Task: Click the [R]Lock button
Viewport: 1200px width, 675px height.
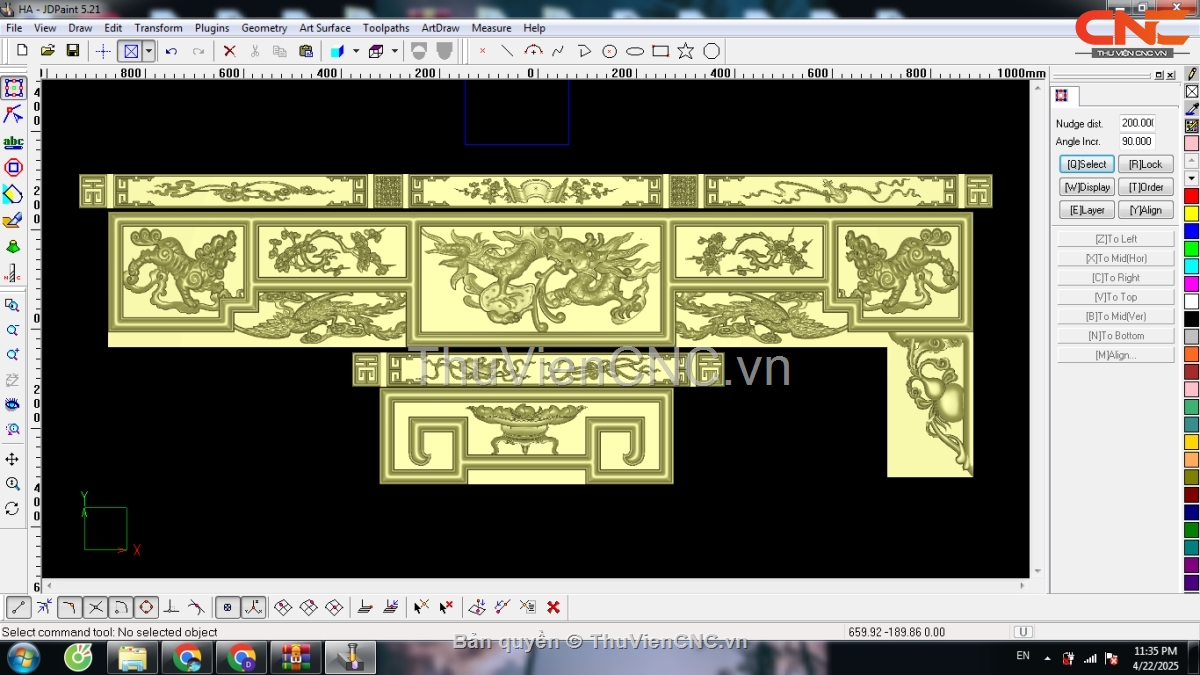Action: (x=1146, y=164)
